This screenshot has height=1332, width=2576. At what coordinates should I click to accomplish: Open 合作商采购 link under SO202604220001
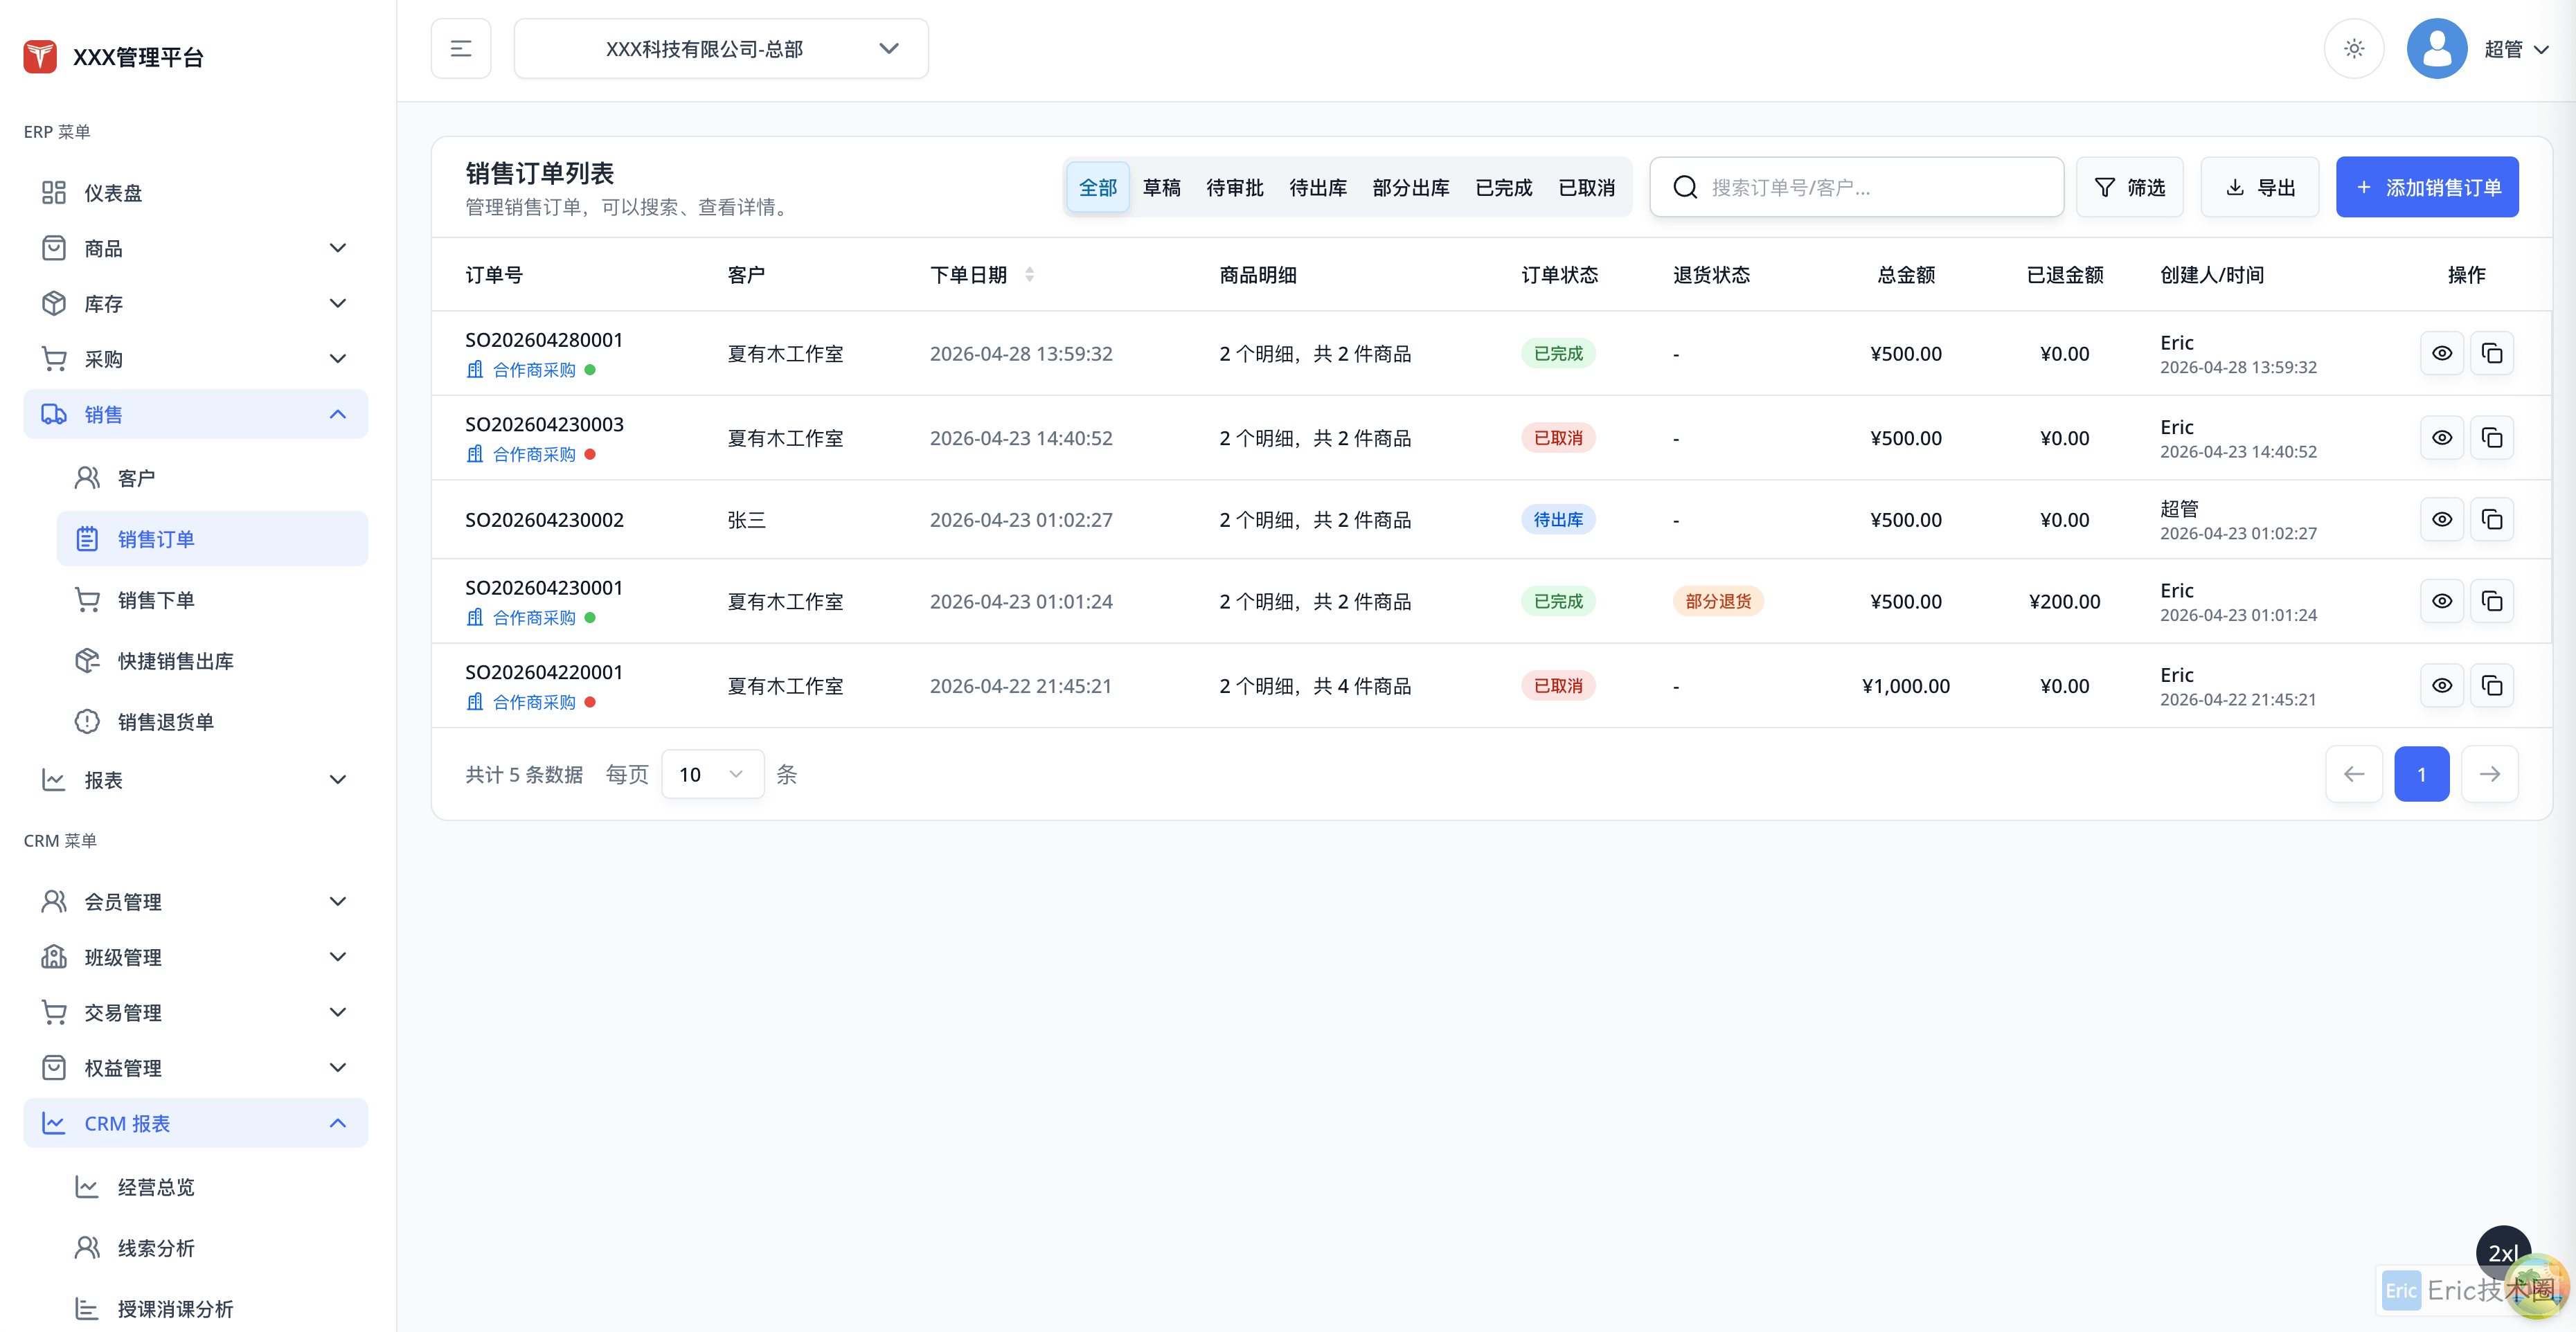pos(534,702)
